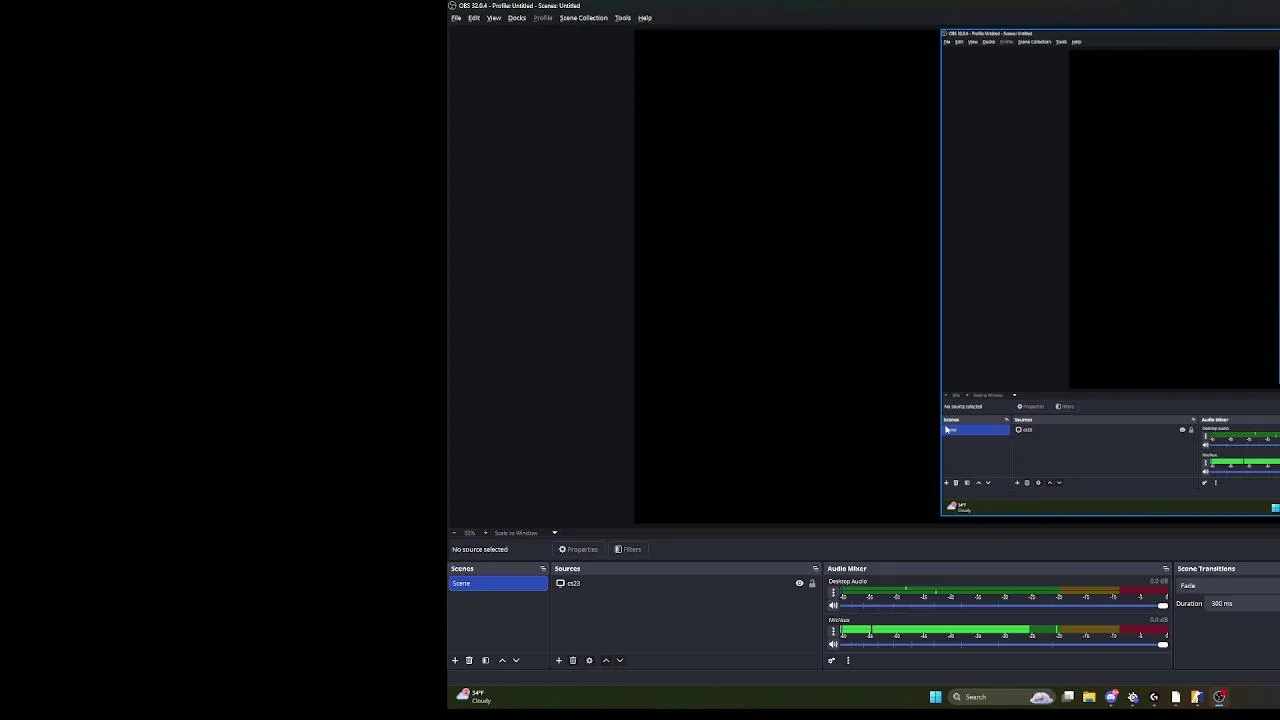Mute Mic/Aux speaker icon
The height and width of the screenshot is (720, 1280).
[x=833, y=644]
